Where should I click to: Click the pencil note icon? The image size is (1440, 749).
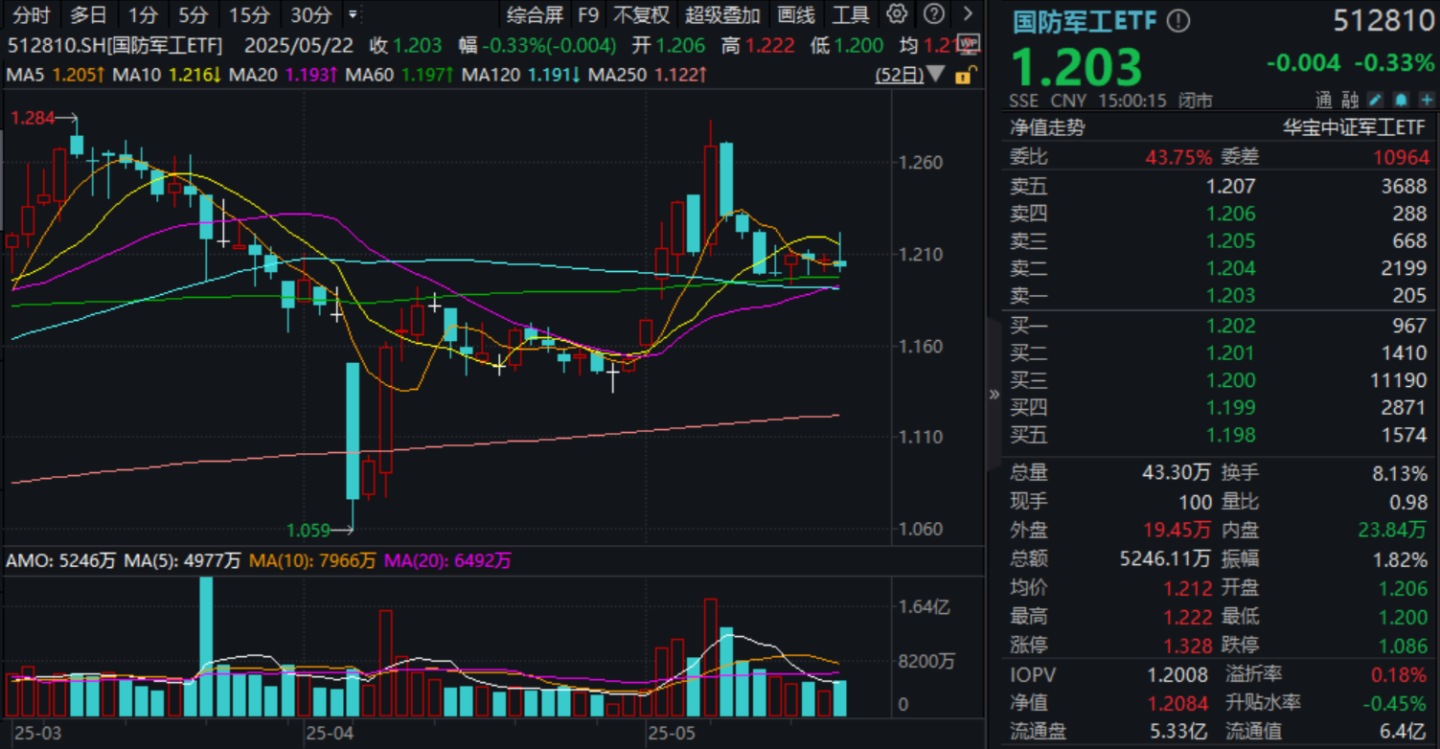click(x=1375, y=100)
